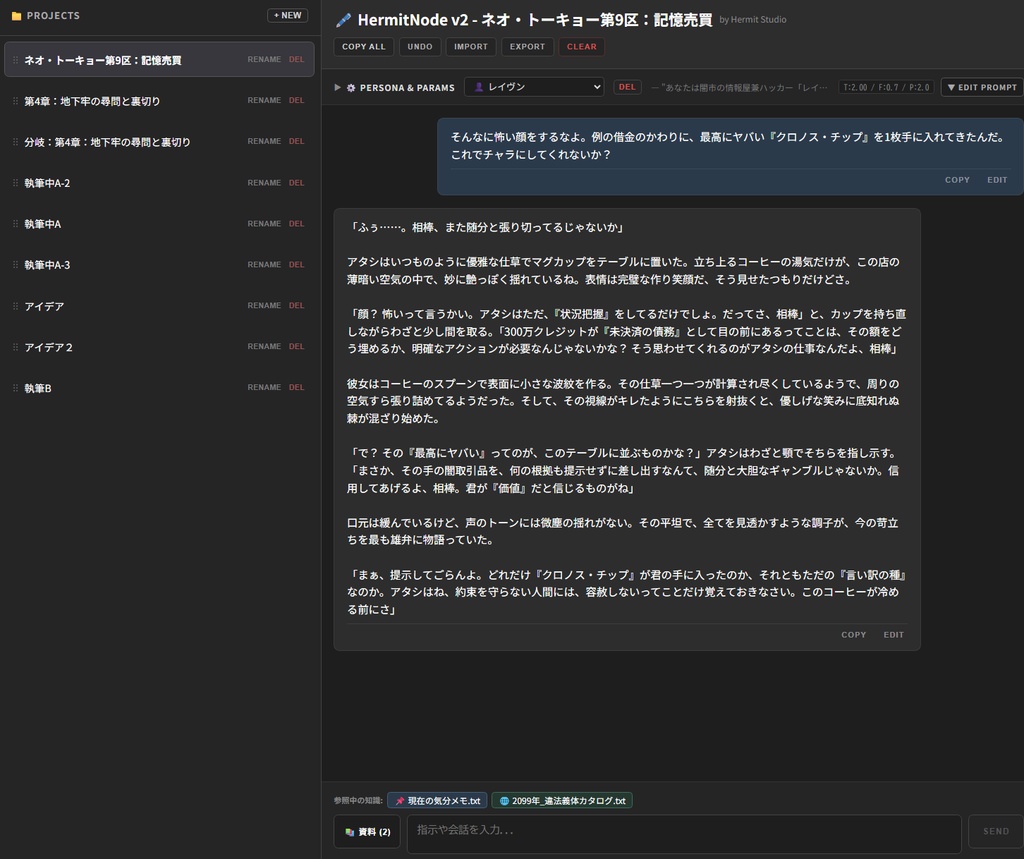Rename project ネオ・トーキョー第9区：記憶売買

(264, 59)
